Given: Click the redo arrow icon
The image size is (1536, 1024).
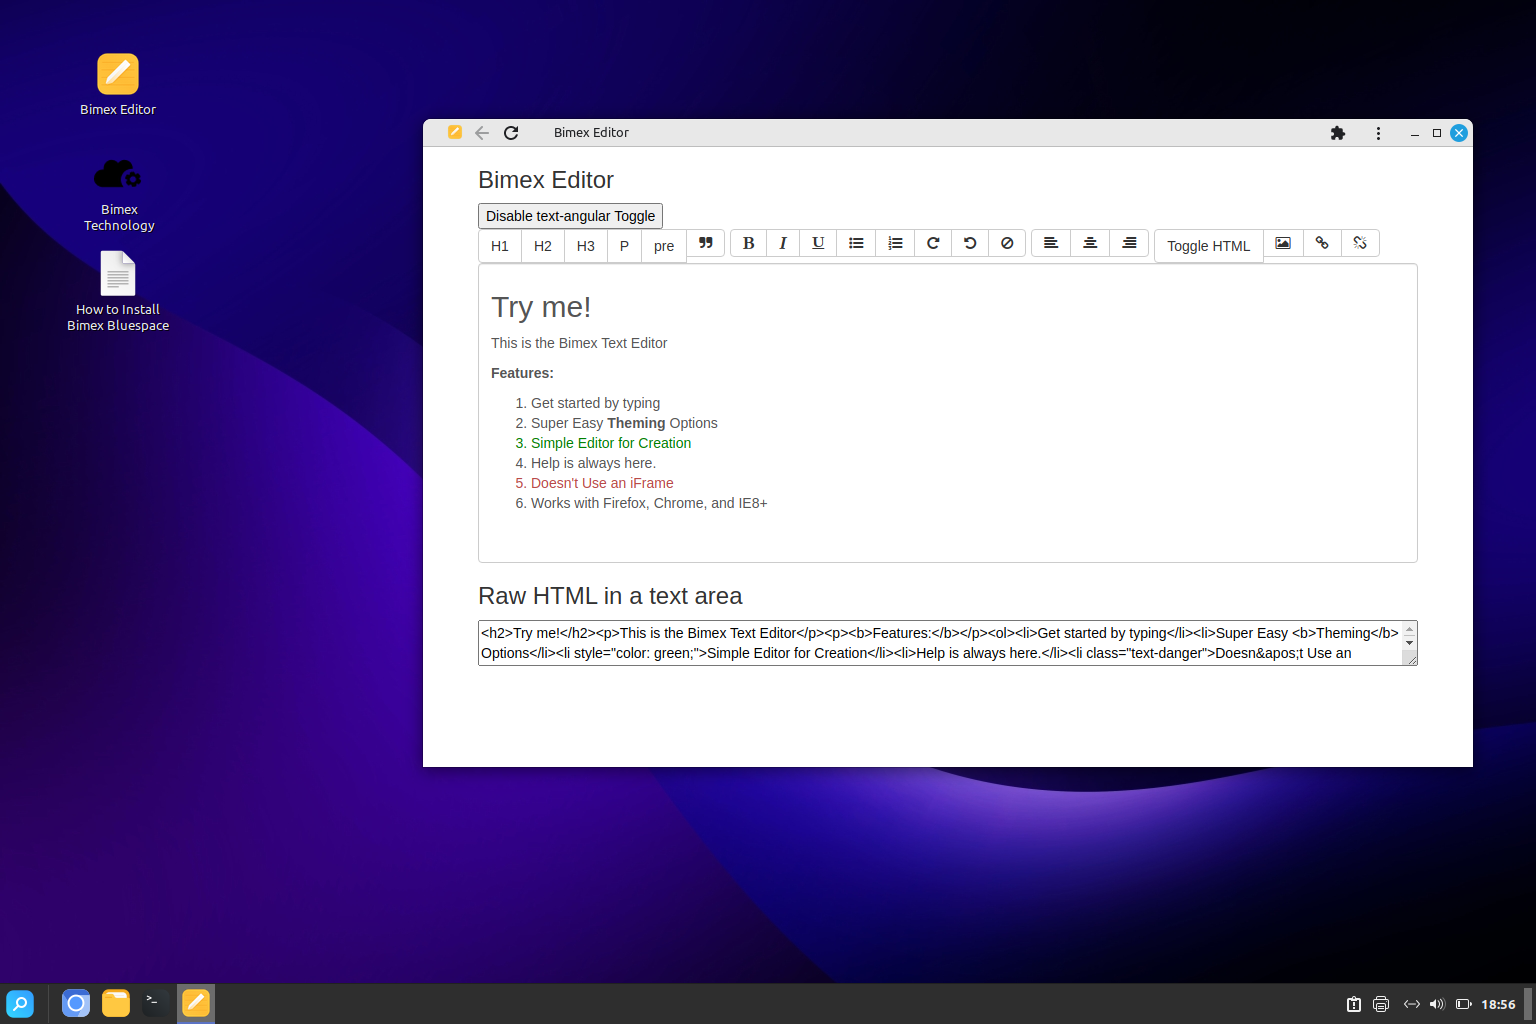Looking at the screenshot, I should (x=933, y=243).
